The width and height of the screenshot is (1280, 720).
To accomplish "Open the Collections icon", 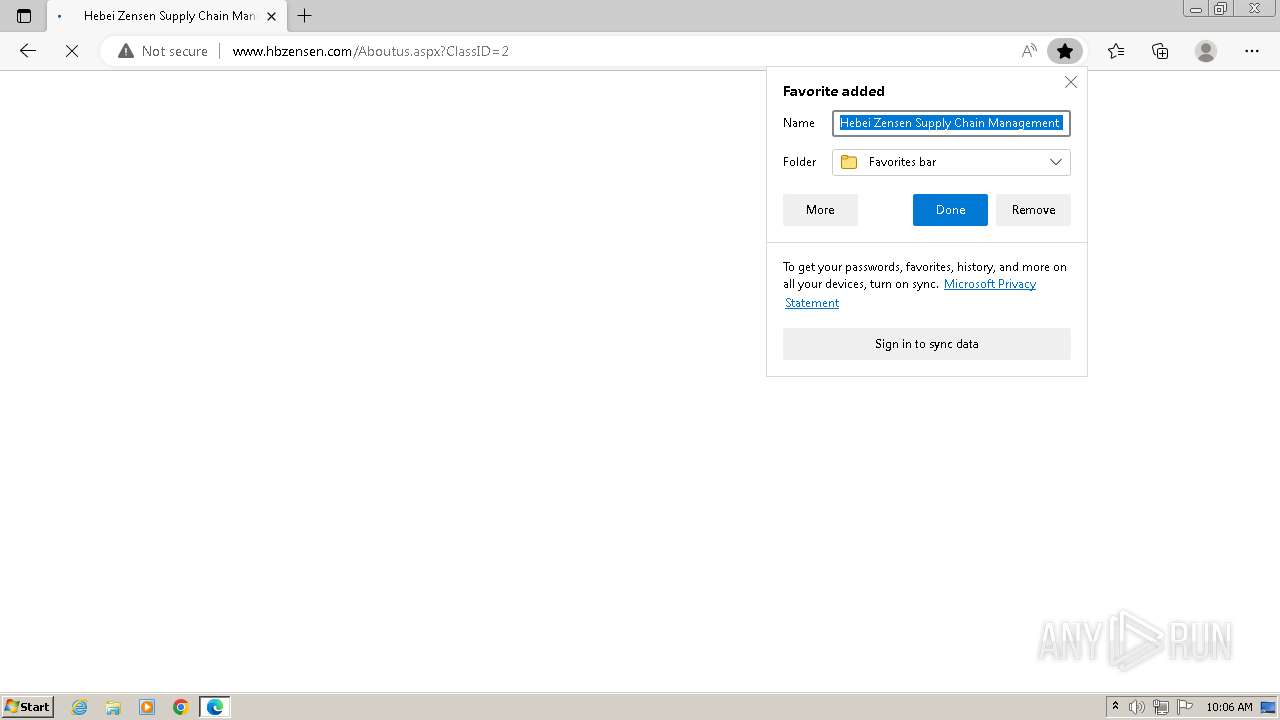I will [x=1160, y=51].
